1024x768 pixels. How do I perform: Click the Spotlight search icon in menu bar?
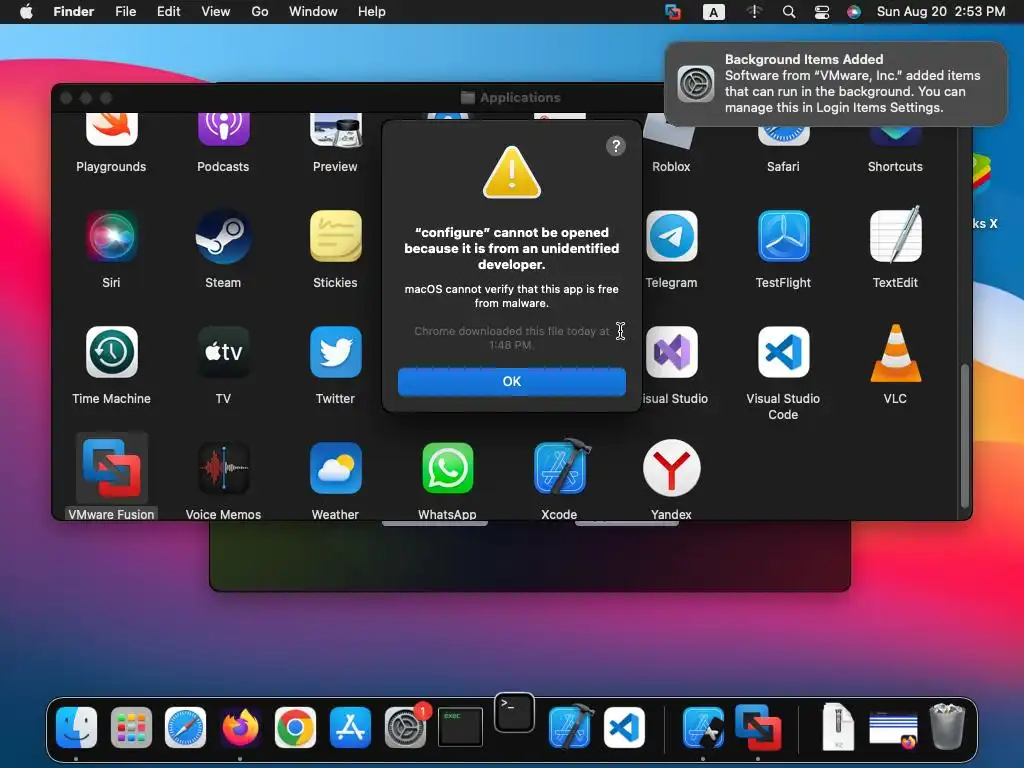click(789, 12)
